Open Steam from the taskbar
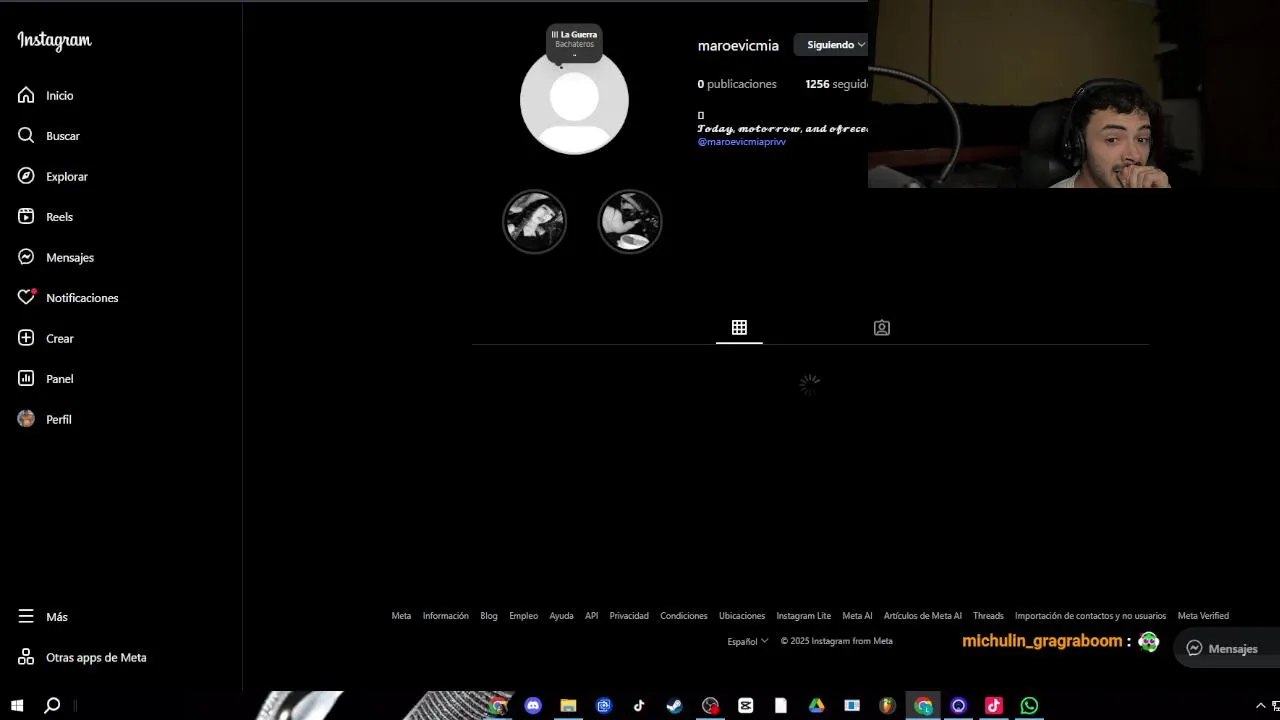1280x720 pixels. pos(675,705)
